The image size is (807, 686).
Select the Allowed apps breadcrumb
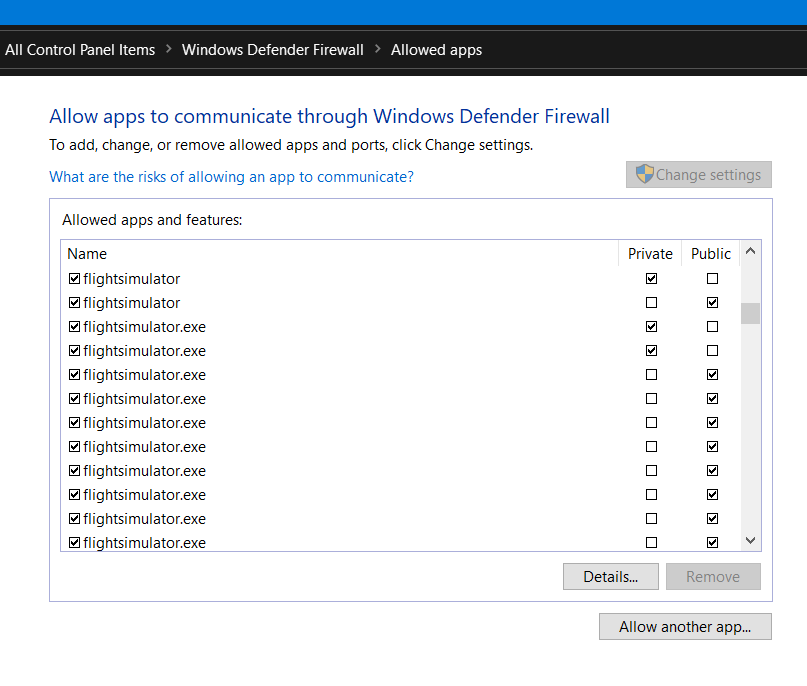coord(436,50)
